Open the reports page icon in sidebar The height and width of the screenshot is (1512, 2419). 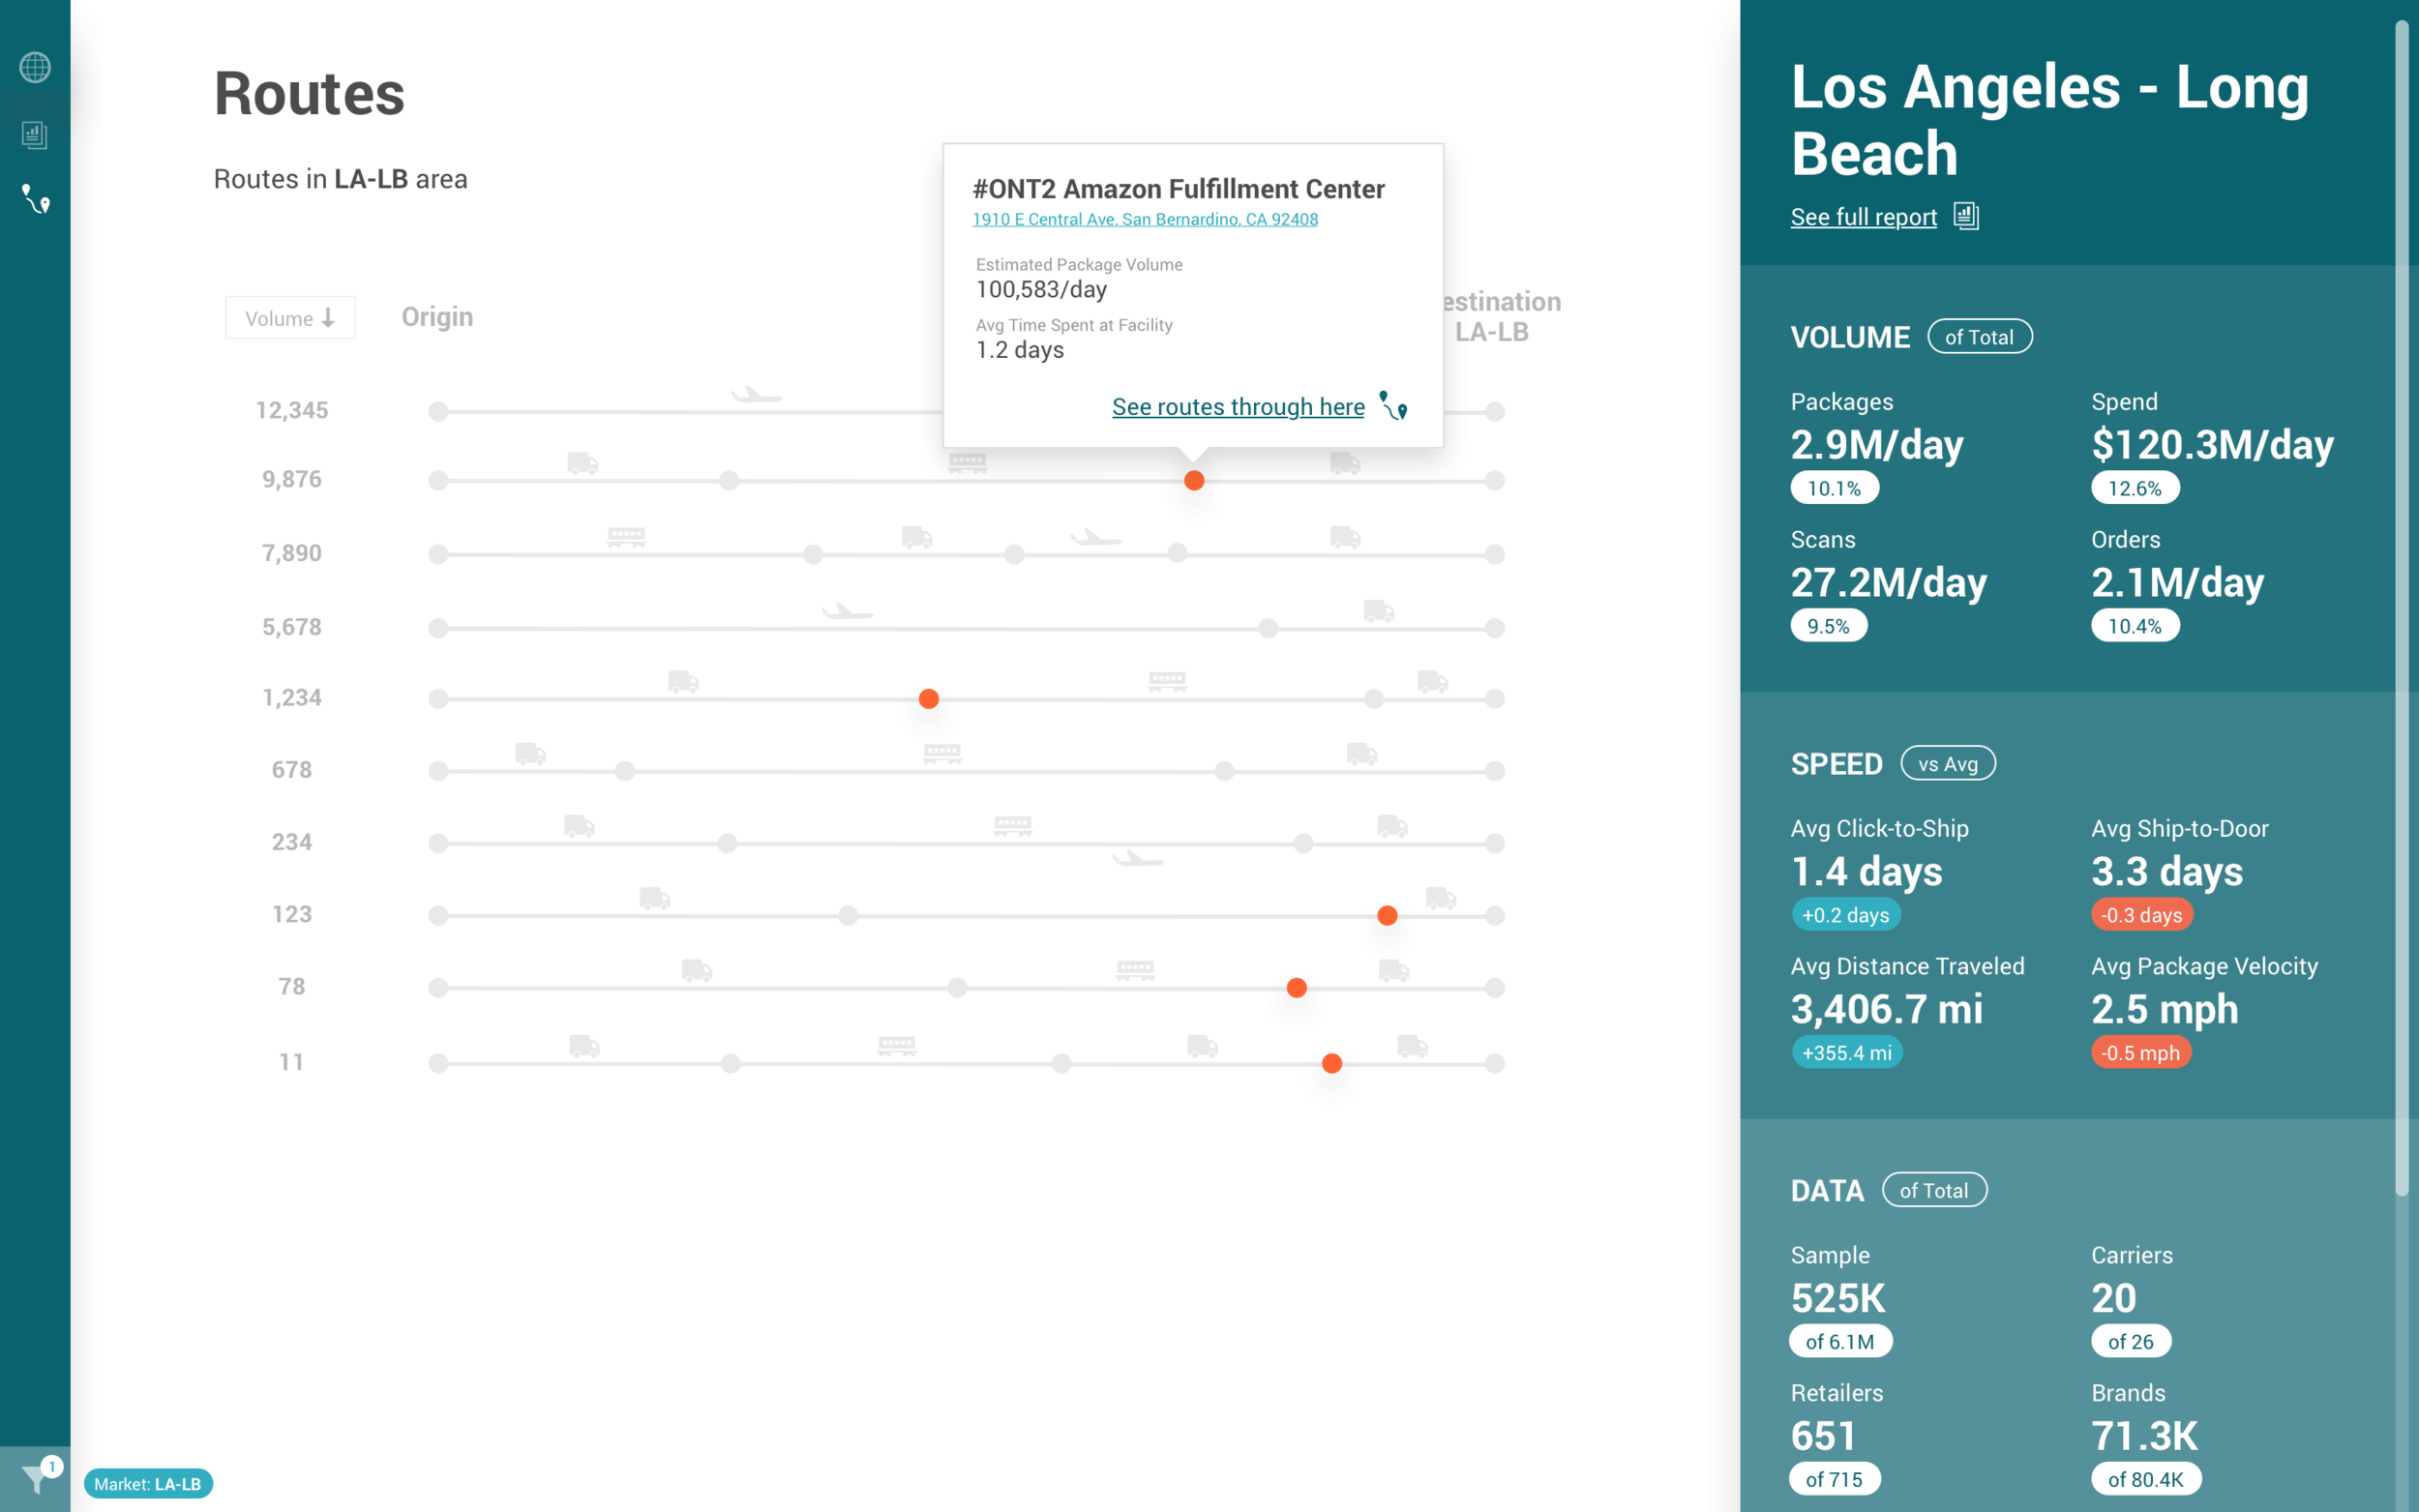(x=35, y=135)
